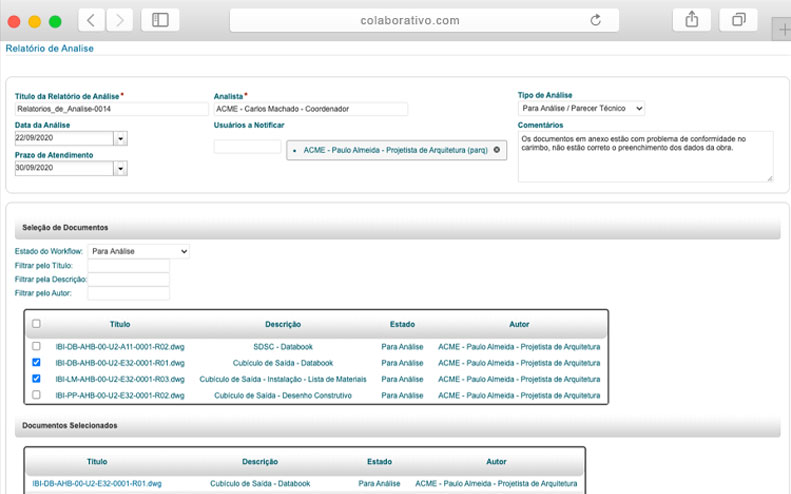Image resolution: width=791 pixels, height=494 pixels.
Task: Open IBI-DB-AHB-00-U2-E32-0001-R01.dwg in selection table
Action: (120, 363)
